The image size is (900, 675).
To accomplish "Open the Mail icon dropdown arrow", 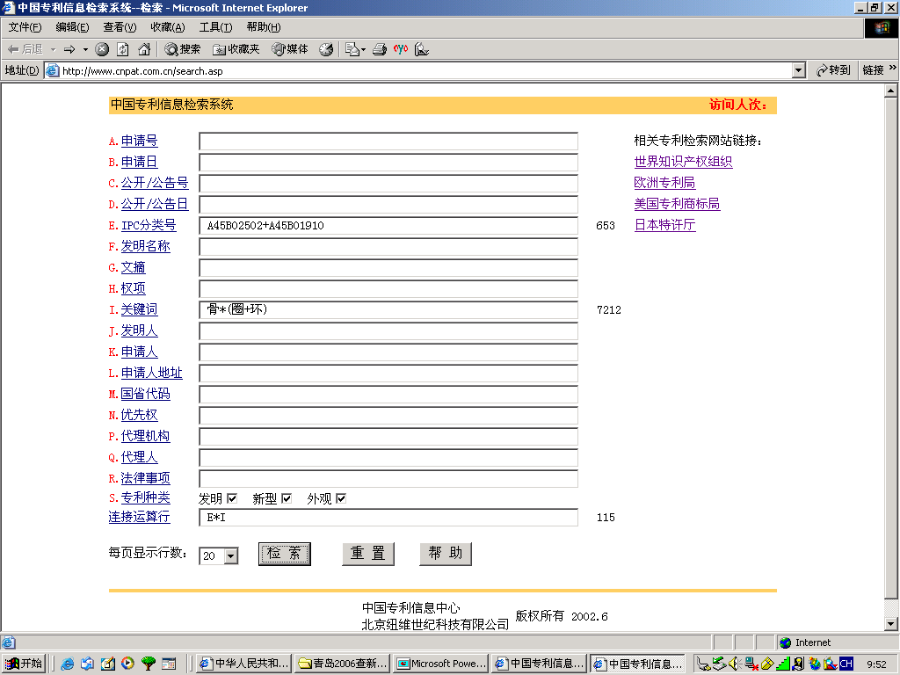I will point(363,50).
